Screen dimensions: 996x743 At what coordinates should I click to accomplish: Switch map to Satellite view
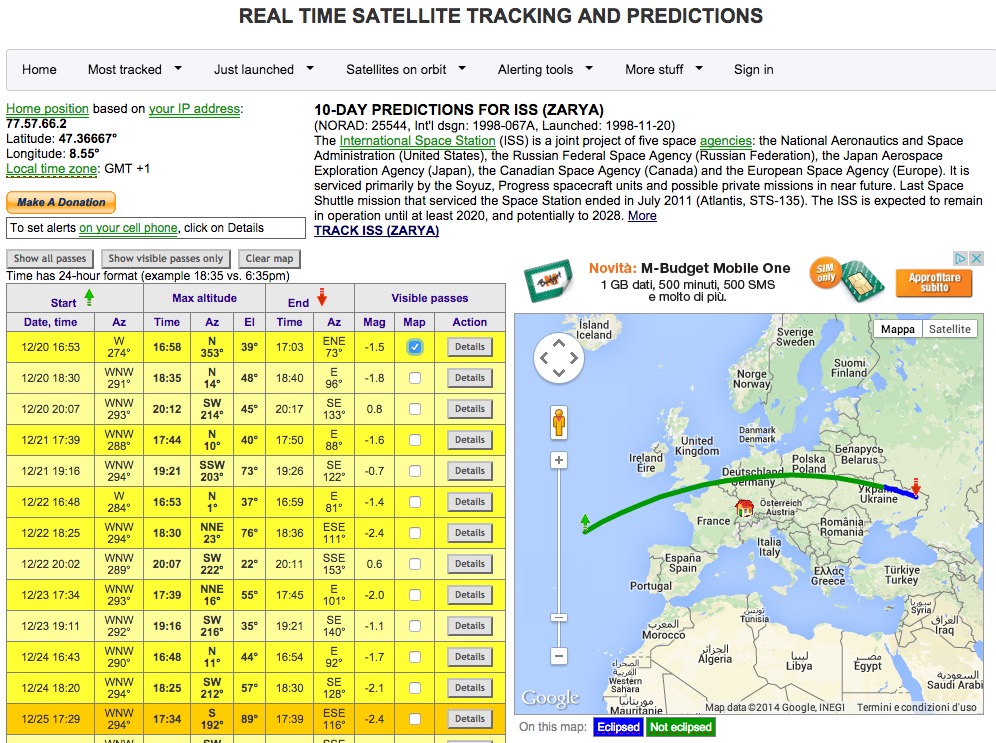[950, 329]
